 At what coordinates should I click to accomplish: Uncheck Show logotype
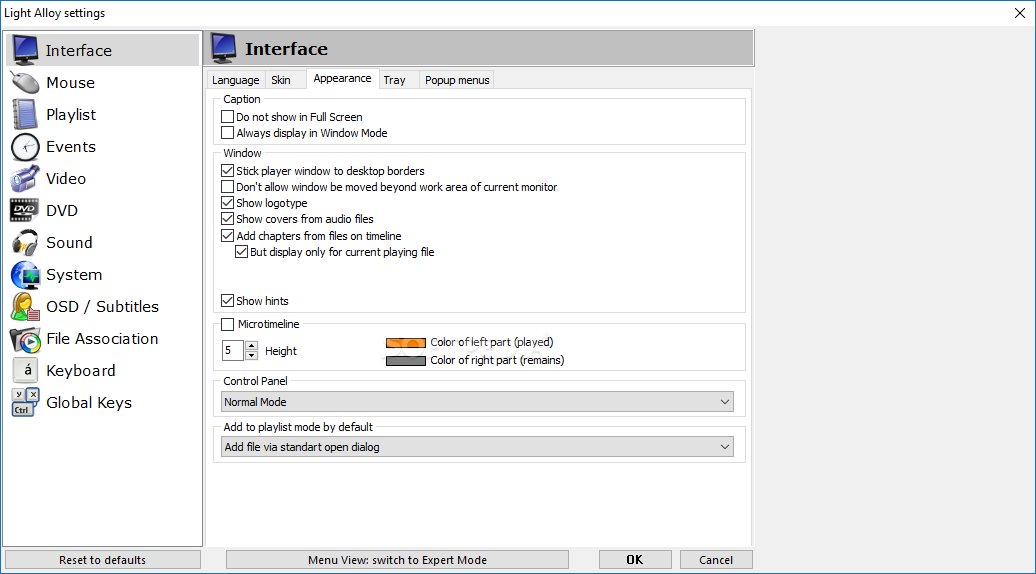point(227,203)
